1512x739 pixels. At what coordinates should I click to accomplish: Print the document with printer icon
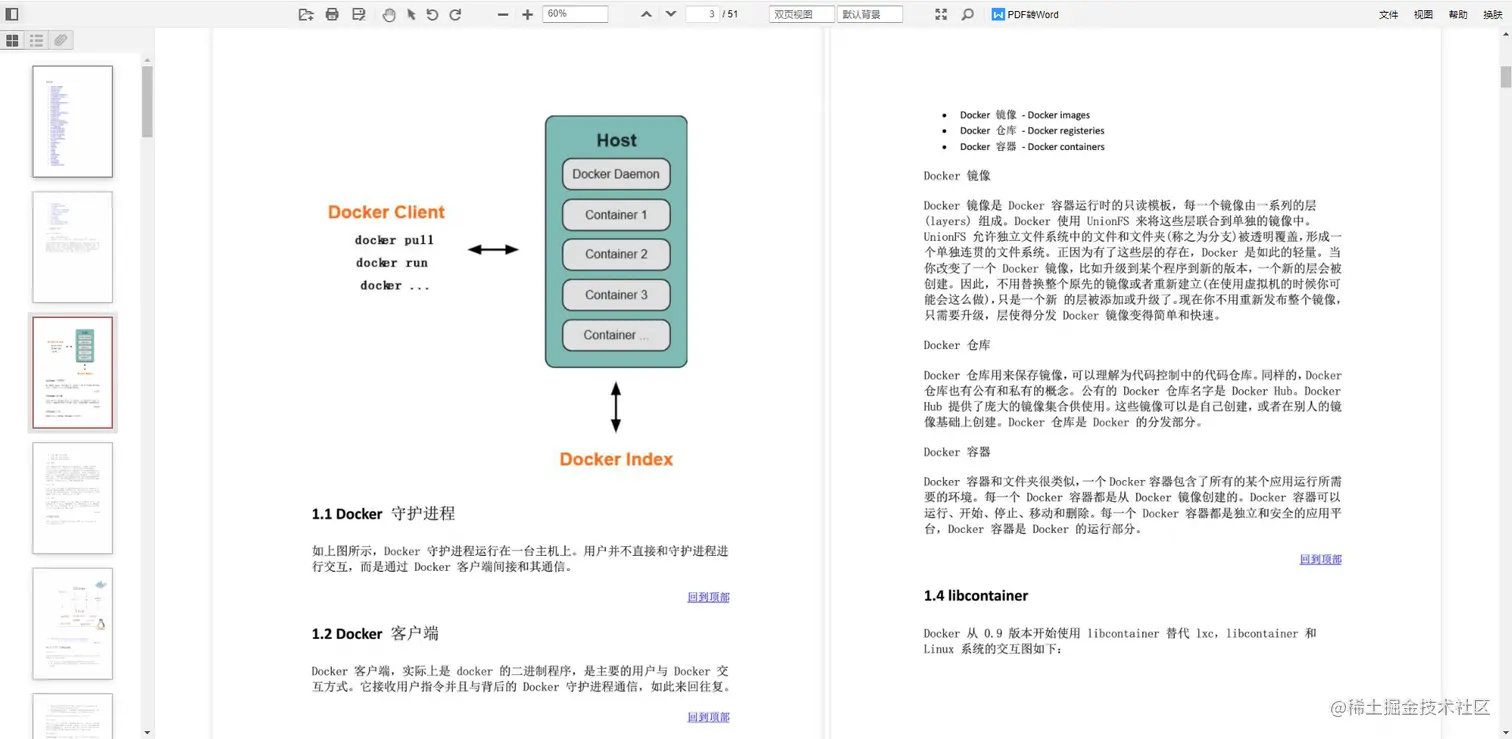[x=332, y=14]
